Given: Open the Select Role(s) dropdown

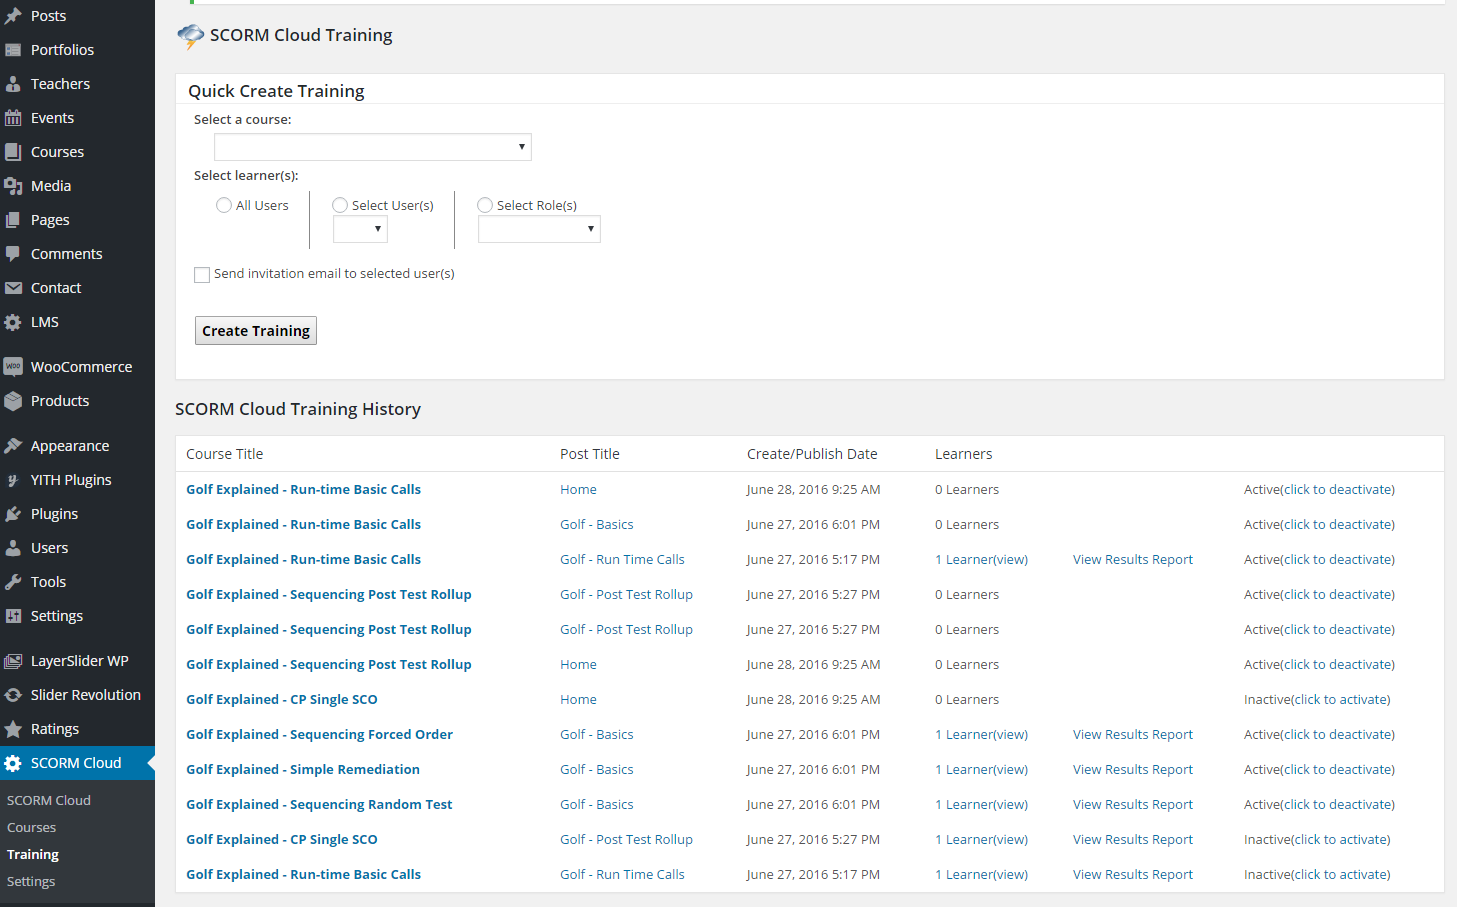Looking at the screenshot, I should [539, 229].
